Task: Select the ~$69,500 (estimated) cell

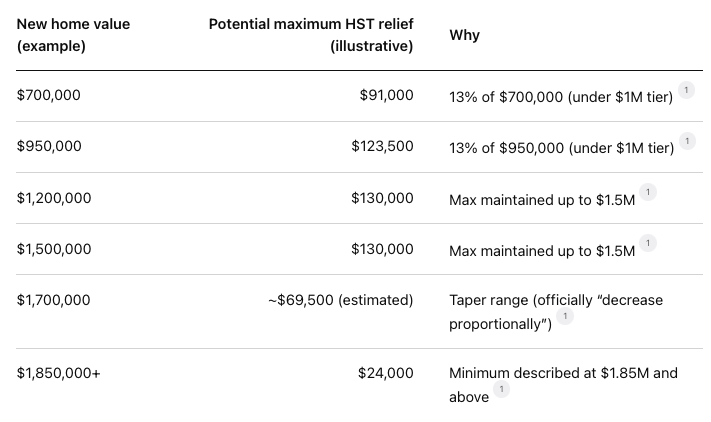Action: click(x=340, y=300)
